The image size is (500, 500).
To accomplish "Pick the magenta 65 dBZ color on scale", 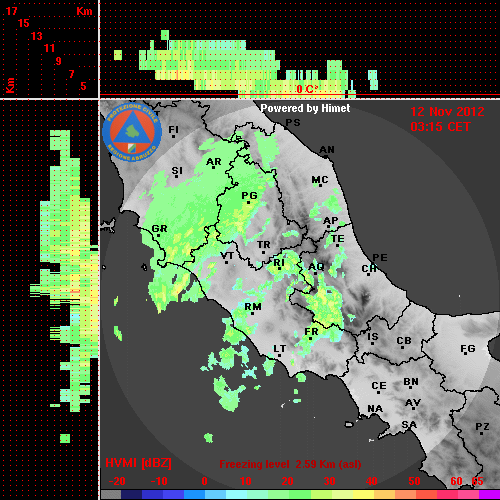I will point(489,494).
